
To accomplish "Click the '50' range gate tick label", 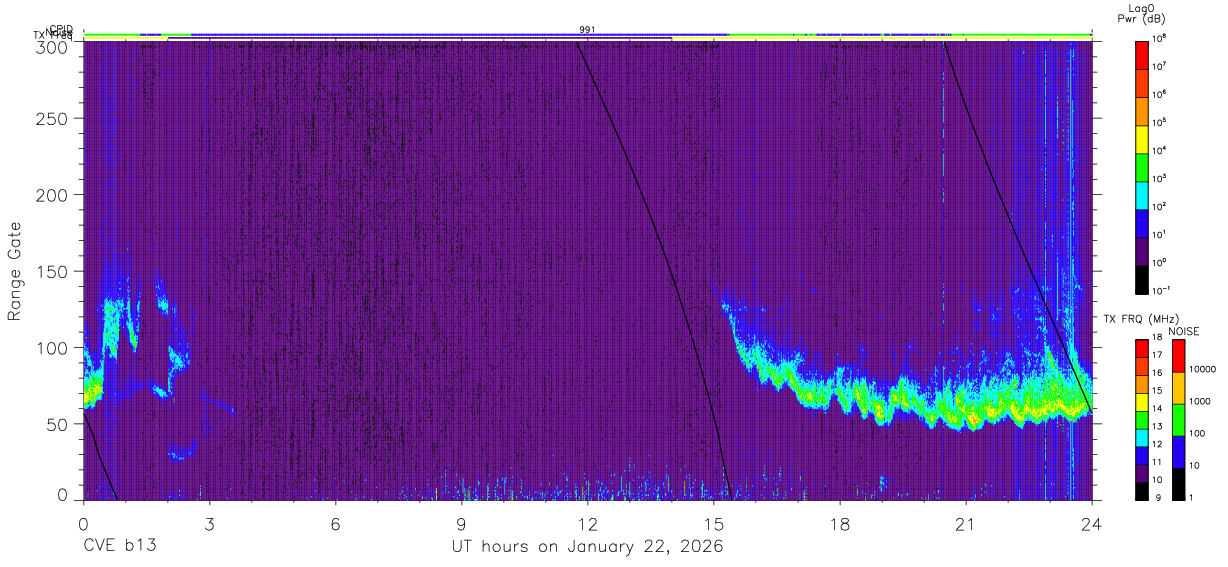I will (57, 424).
